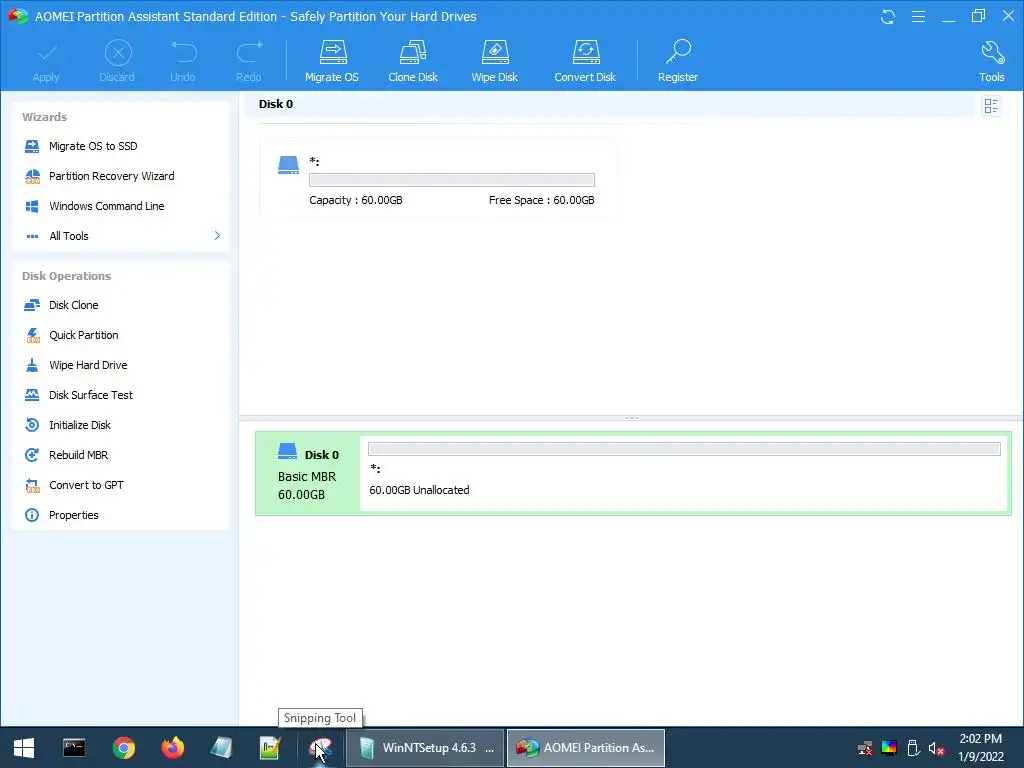Launch Migrate OS to SSD wizard
This screenshot has width=1024, height=768.
(93, 146)
